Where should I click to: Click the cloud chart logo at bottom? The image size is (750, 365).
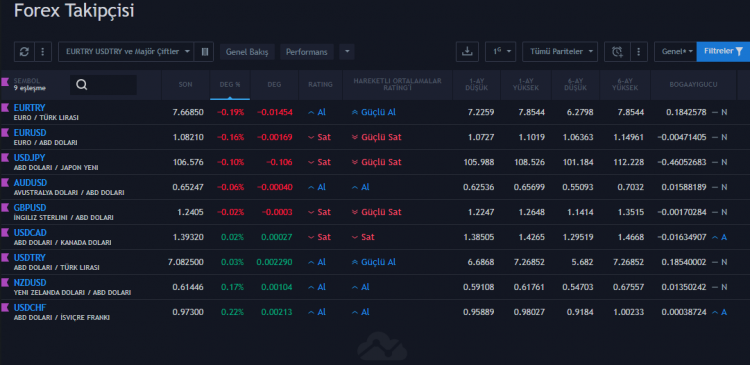382,347
